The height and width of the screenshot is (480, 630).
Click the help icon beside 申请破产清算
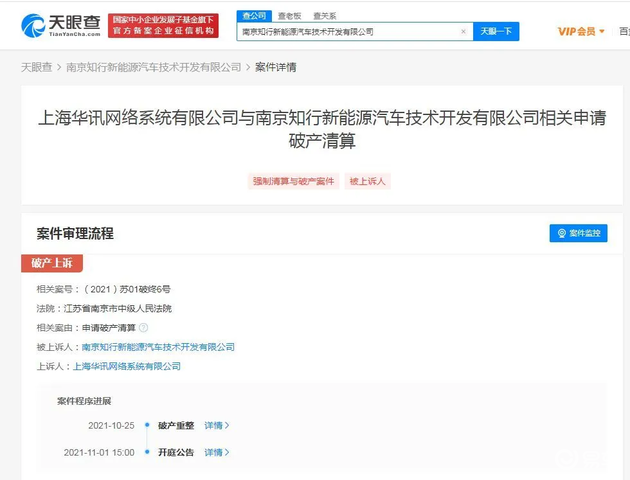click(x=143, y=328)
